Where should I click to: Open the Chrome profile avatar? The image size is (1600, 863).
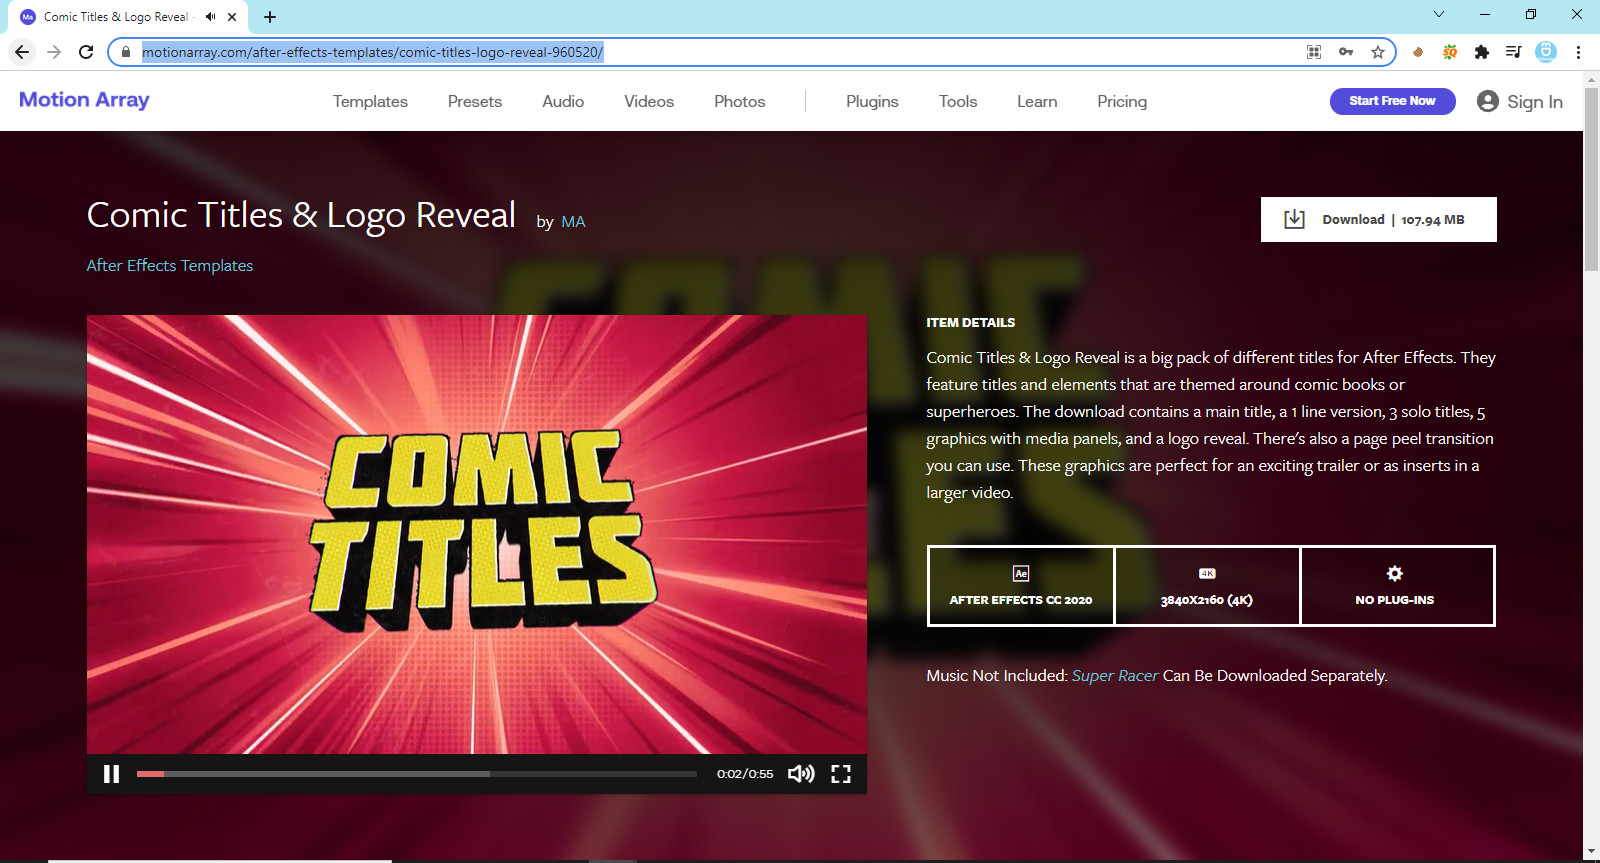click(1546, 52)
